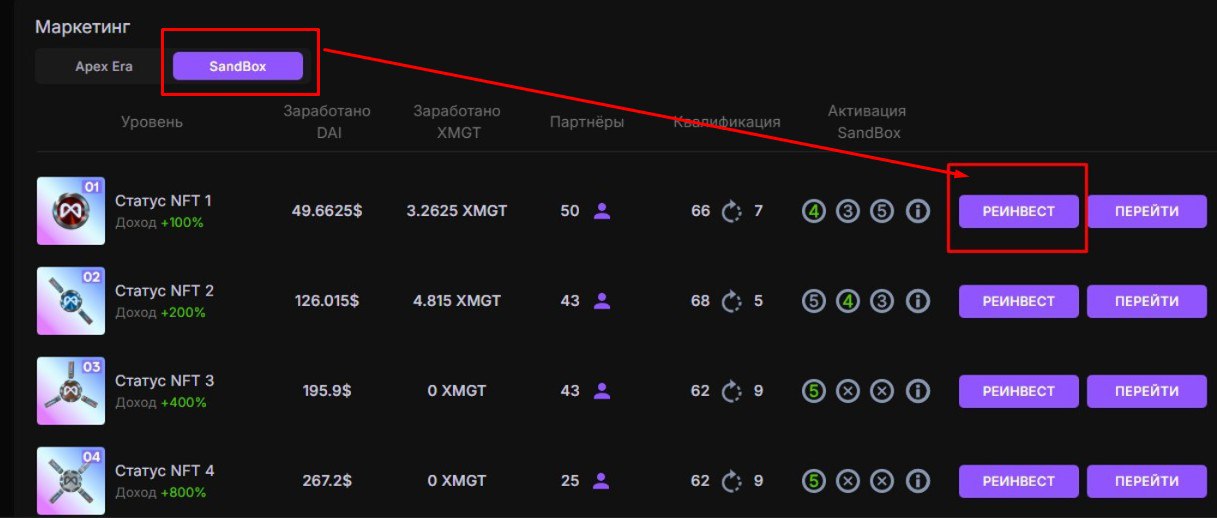The height and width of the screenshot is (518, 1217).
Task: Click info icon in Статус NFT 2 row
Action: (x=917, y=302)
